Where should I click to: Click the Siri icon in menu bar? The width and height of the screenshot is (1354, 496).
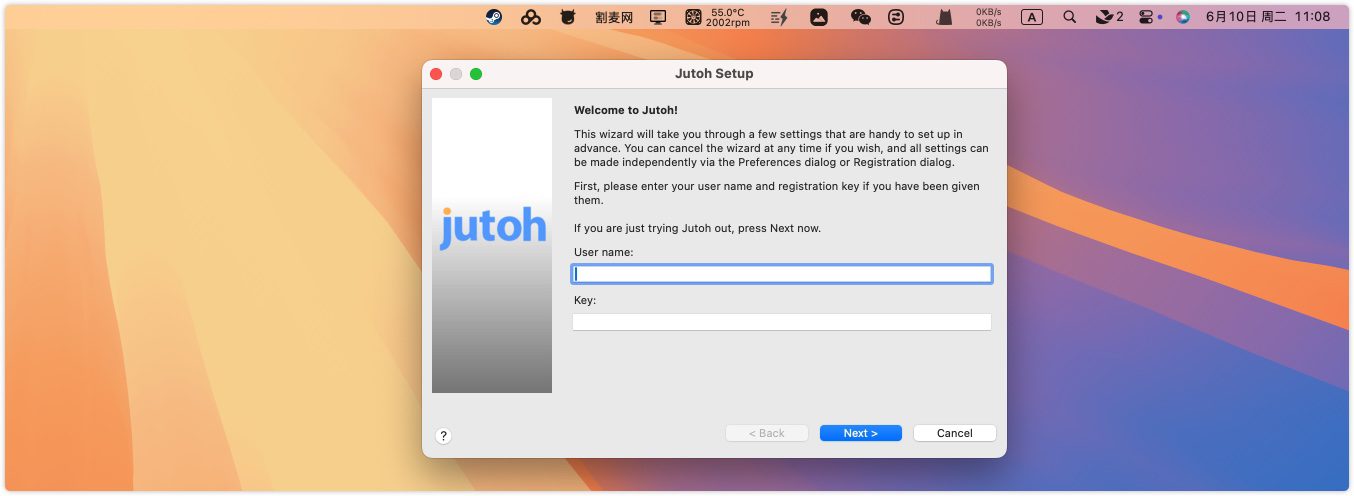pos(1183,17)
